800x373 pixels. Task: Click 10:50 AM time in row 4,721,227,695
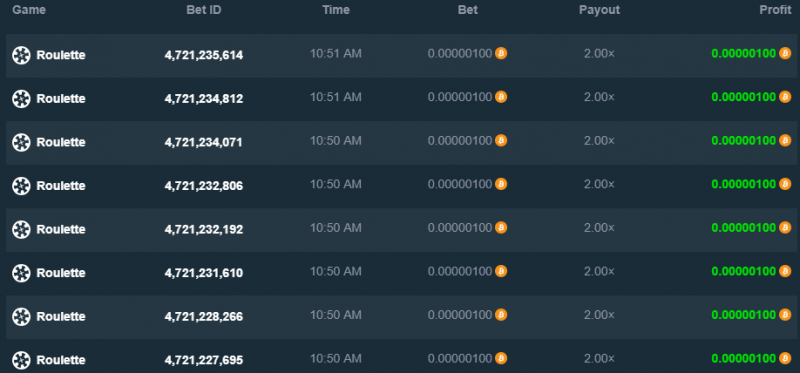(x=336, y=358)
